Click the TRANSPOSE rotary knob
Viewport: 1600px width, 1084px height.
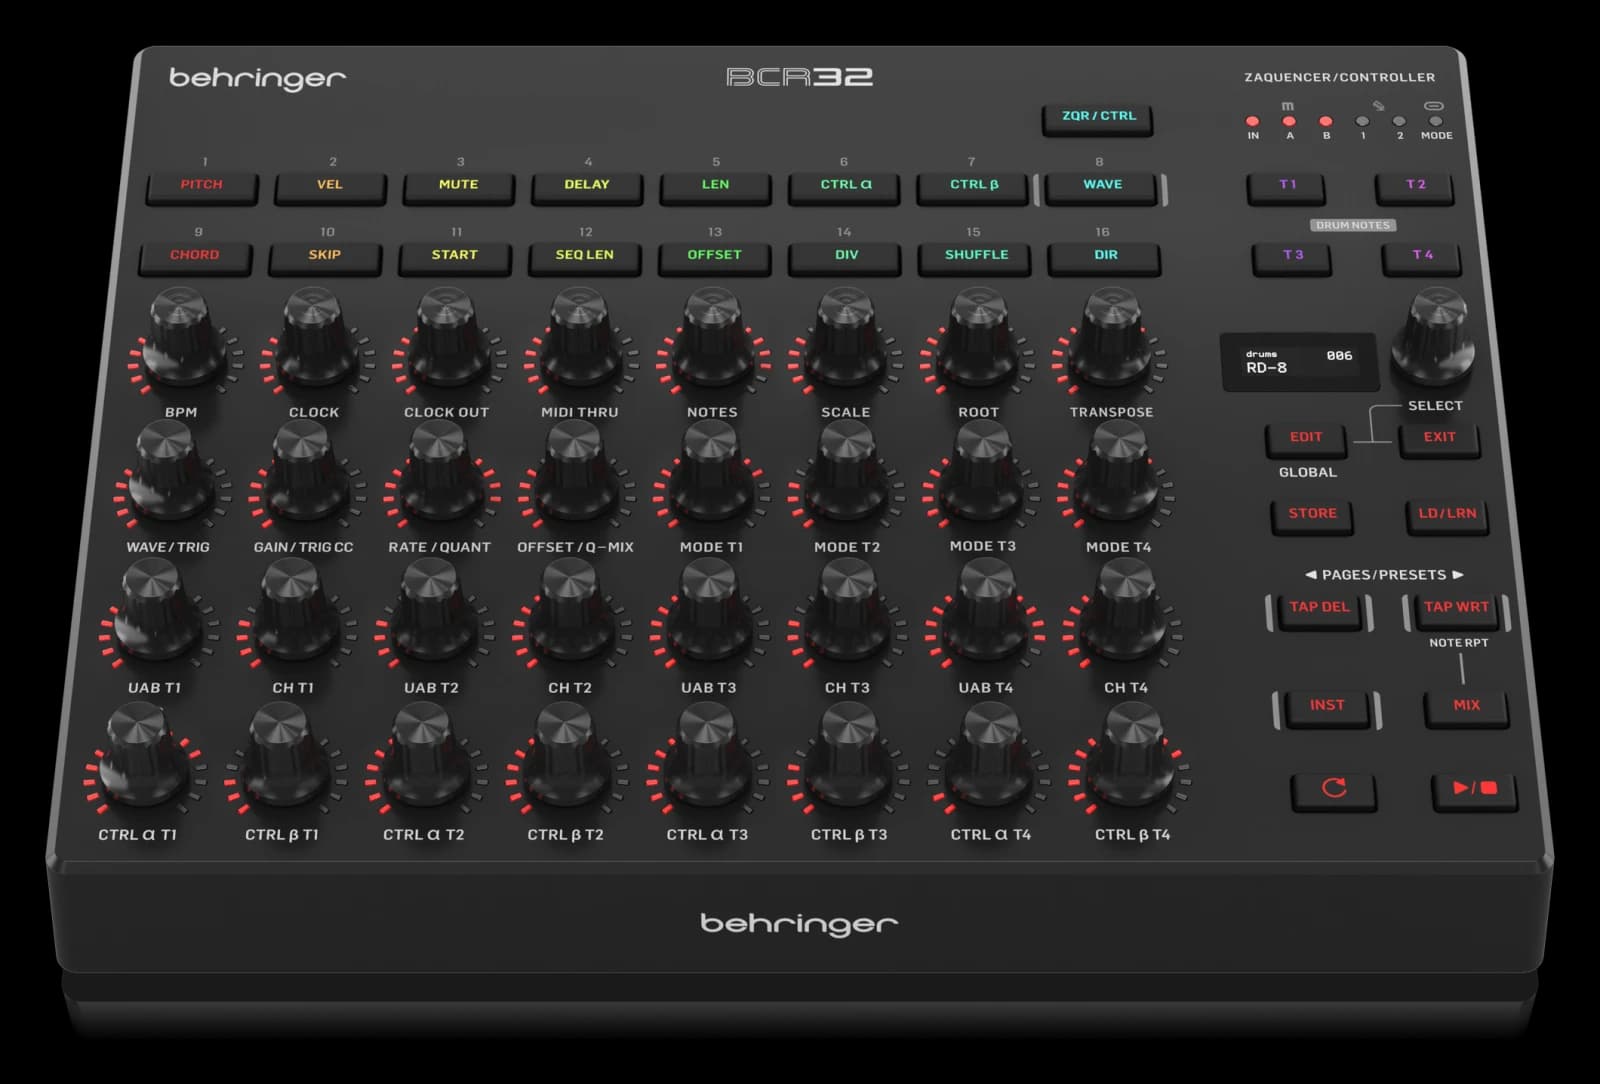(x=1110, y=340)
